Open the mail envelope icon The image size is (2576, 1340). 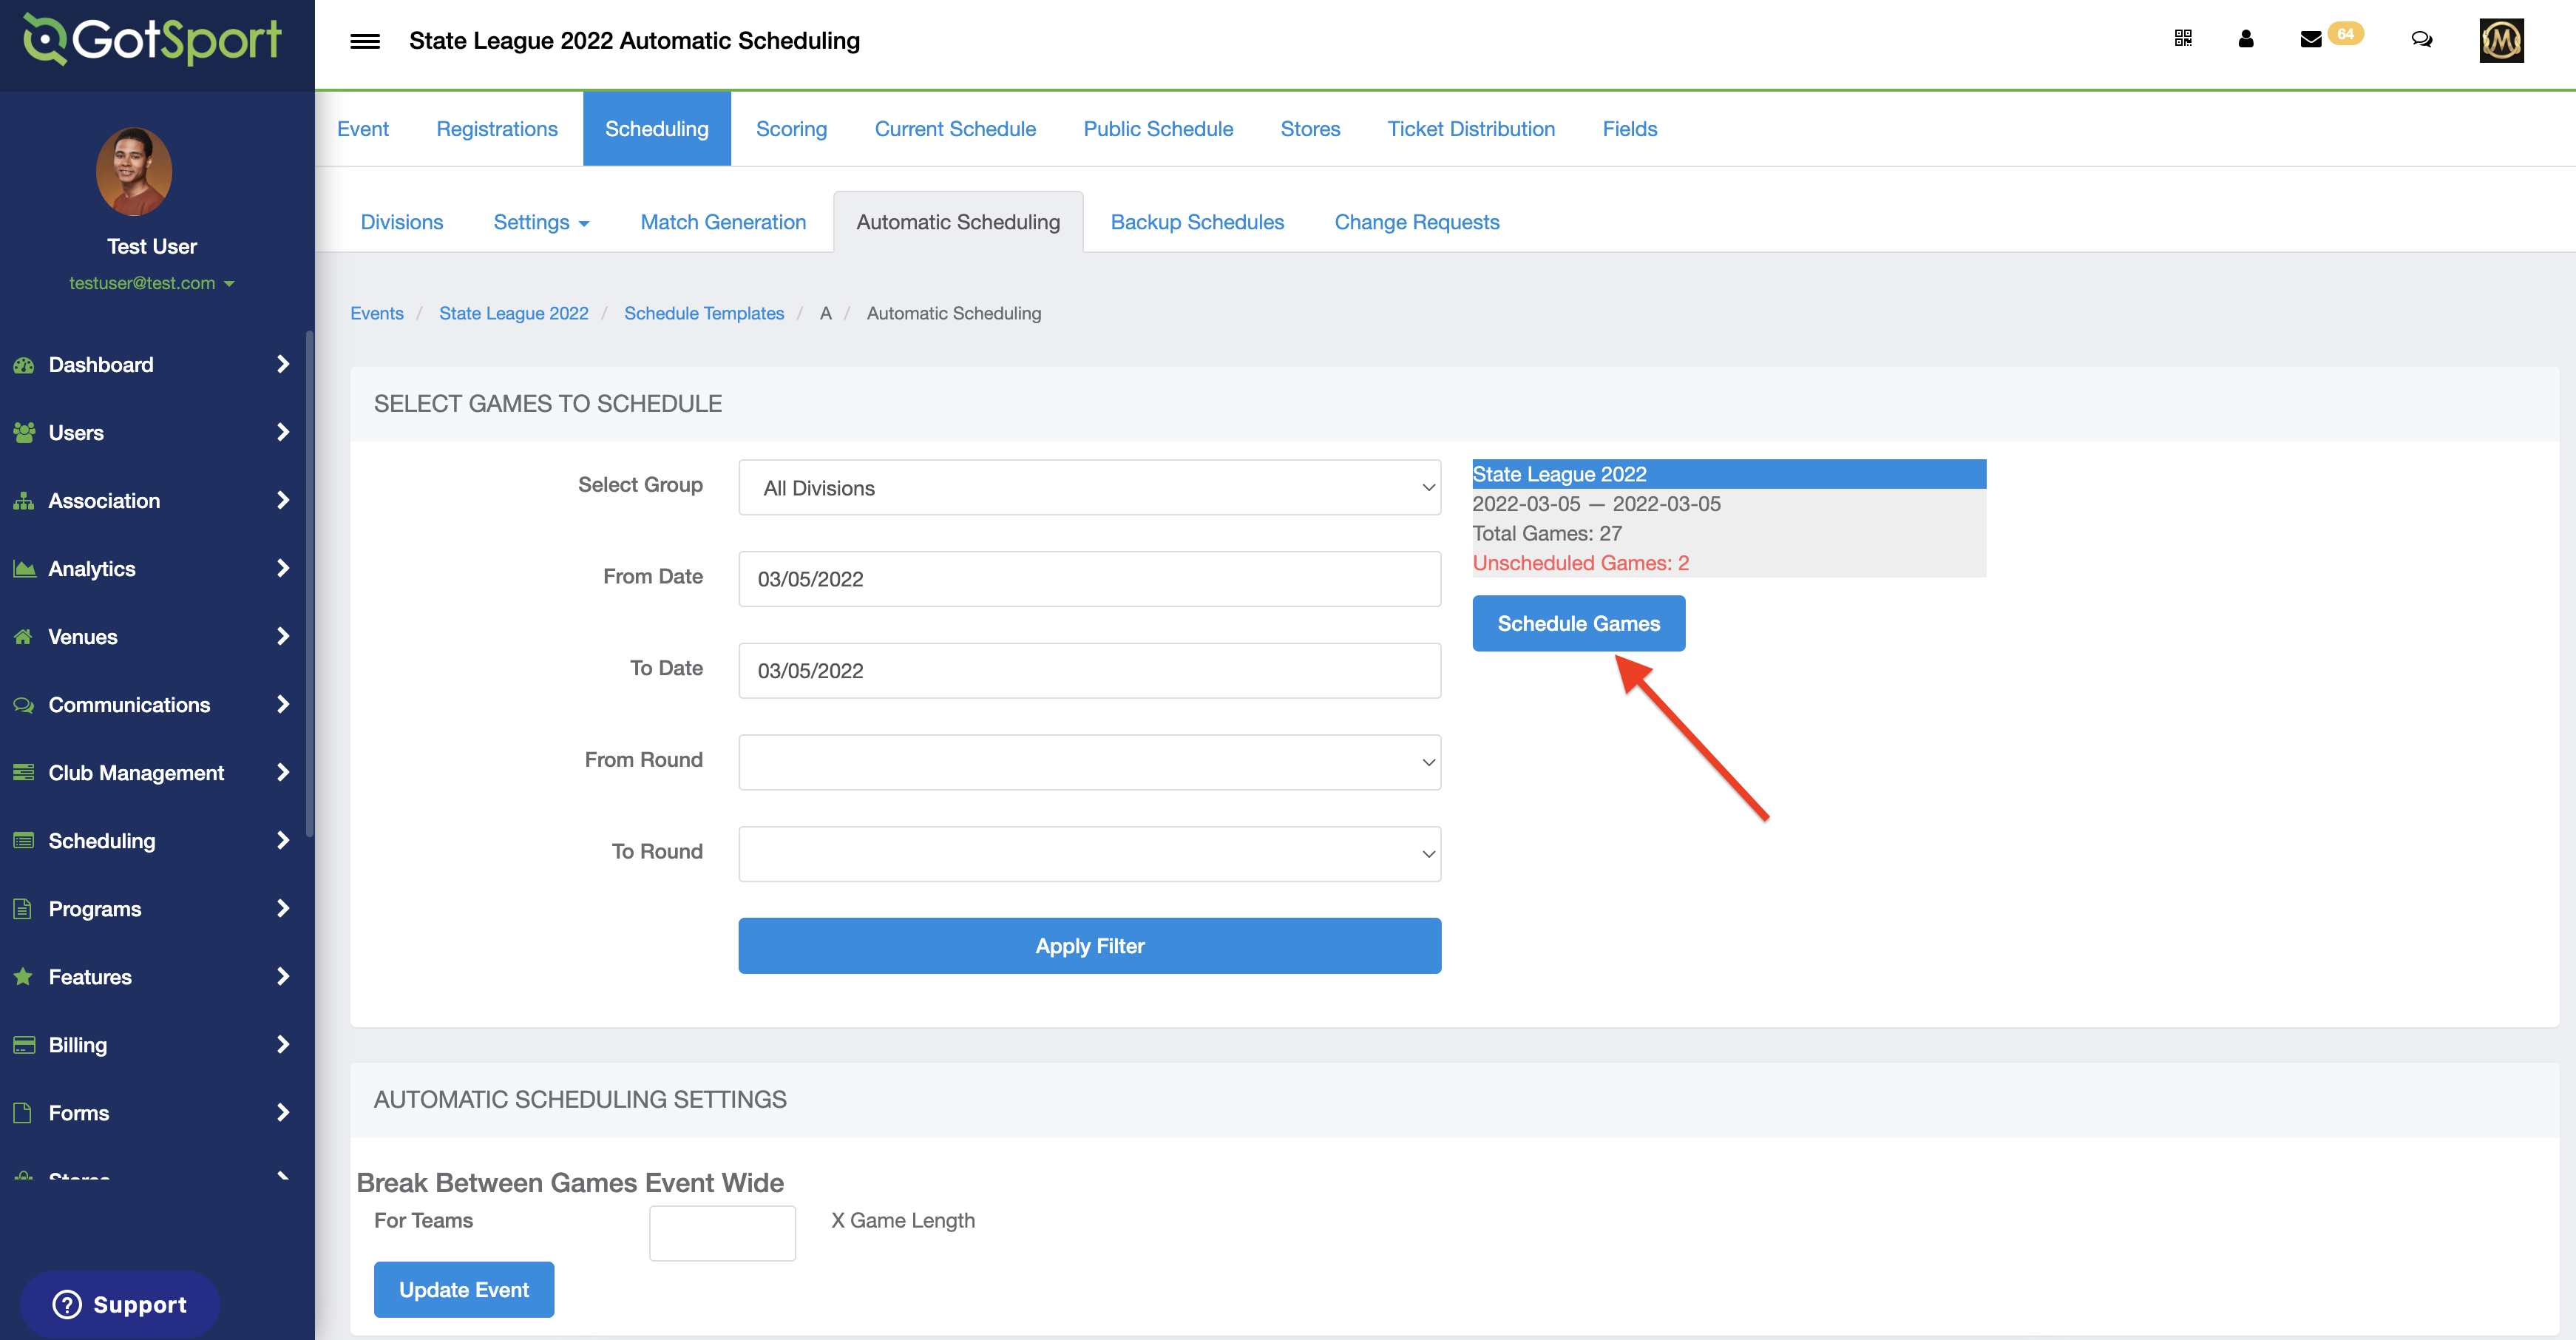(2311, 39)
